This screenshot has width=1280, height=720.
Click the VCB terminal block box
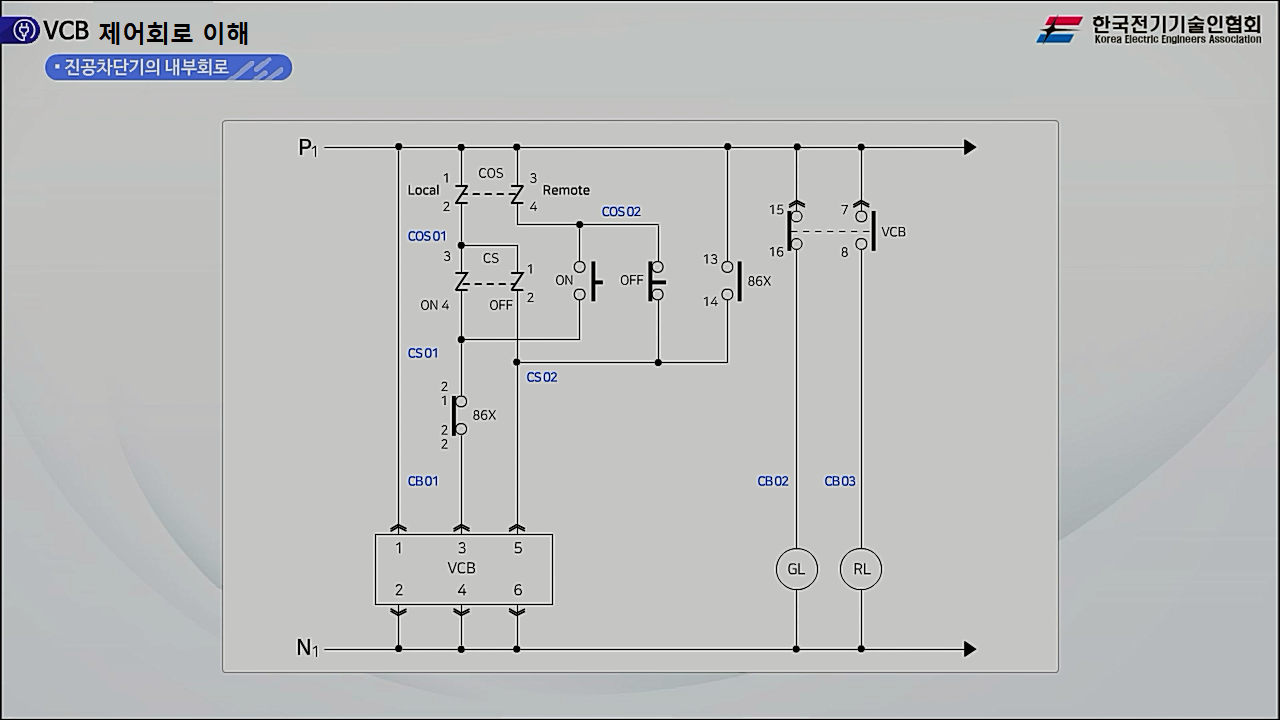coord(463,569)
